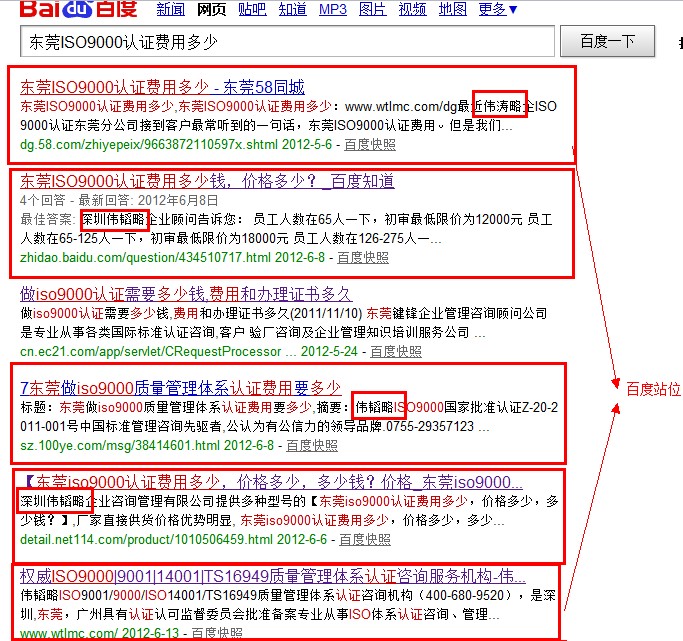Expand the 更多 dropdown menu

[x=498, y=10]
